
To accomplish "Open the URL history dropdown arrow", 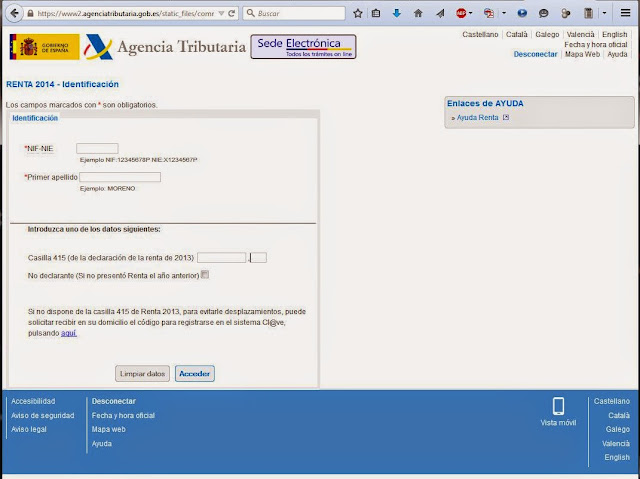I will coord(221,13).
